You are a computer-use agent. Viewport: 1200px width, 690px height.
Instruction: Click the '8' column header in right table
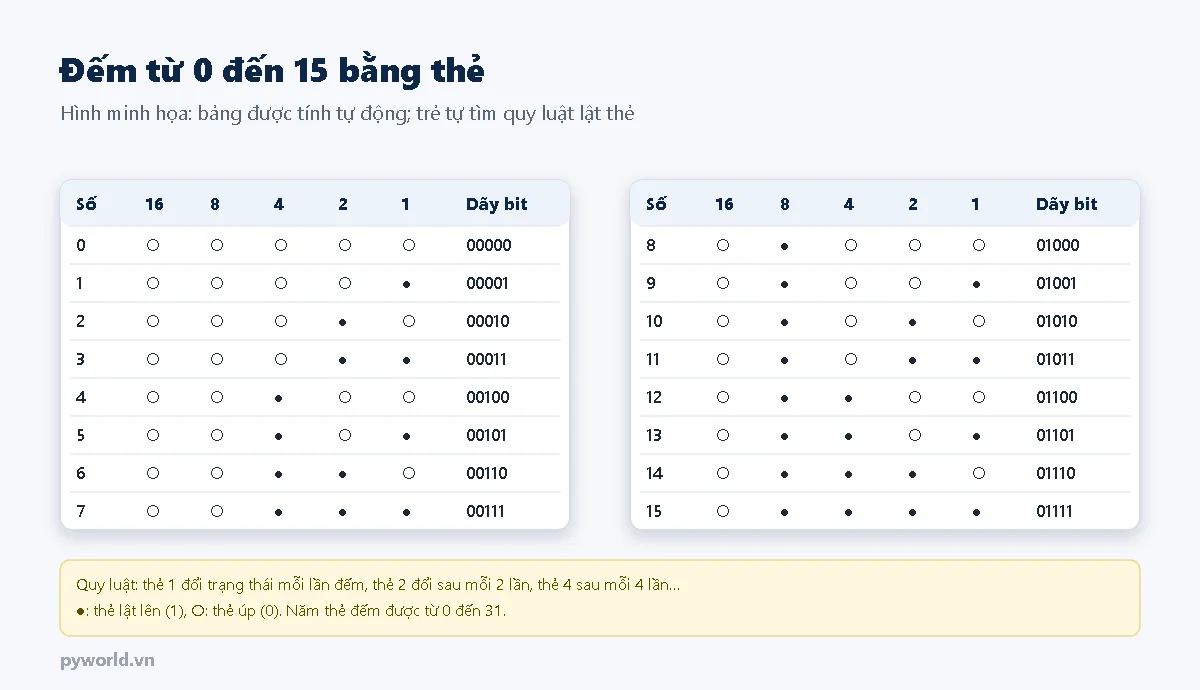(x=785, y=204)
